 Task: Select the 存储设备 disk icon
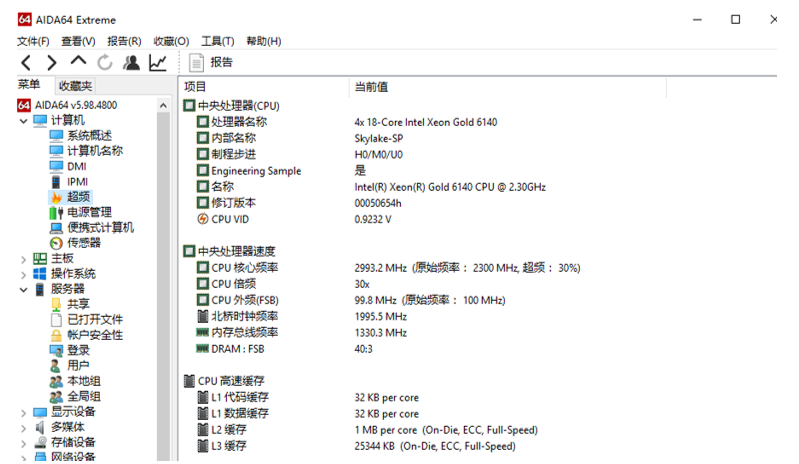(40, 443)
